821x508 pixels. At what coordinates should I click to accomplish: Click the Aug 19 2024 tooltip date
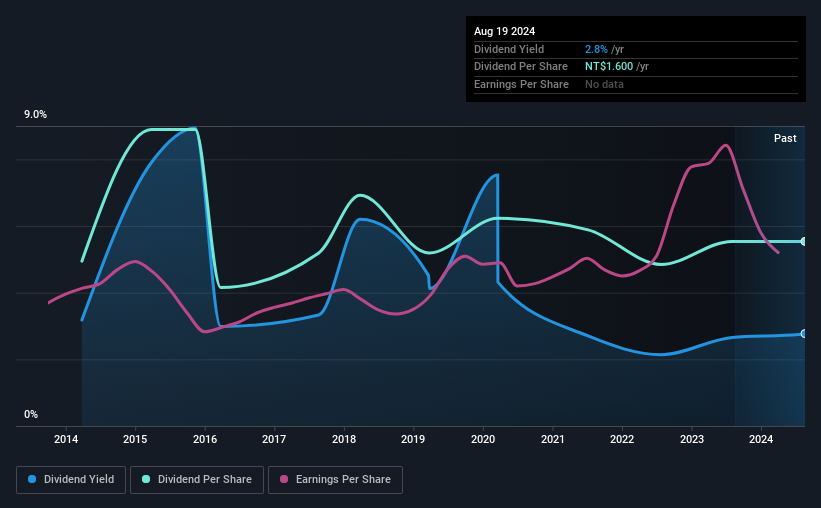(x=504, y=31)
